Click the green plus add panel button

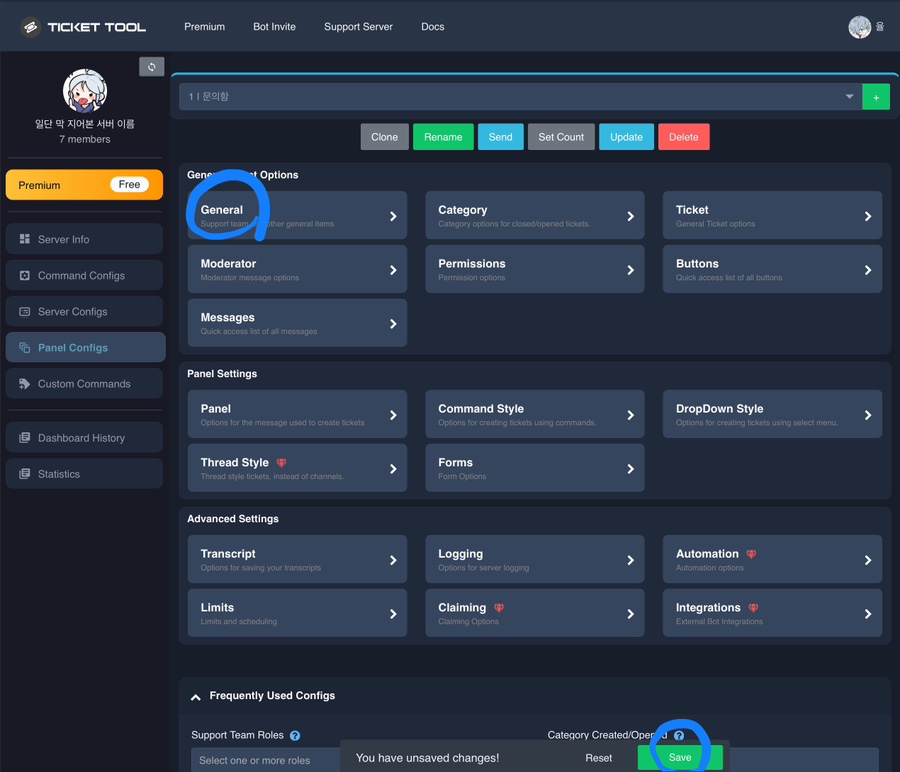(x=876, y=97)
